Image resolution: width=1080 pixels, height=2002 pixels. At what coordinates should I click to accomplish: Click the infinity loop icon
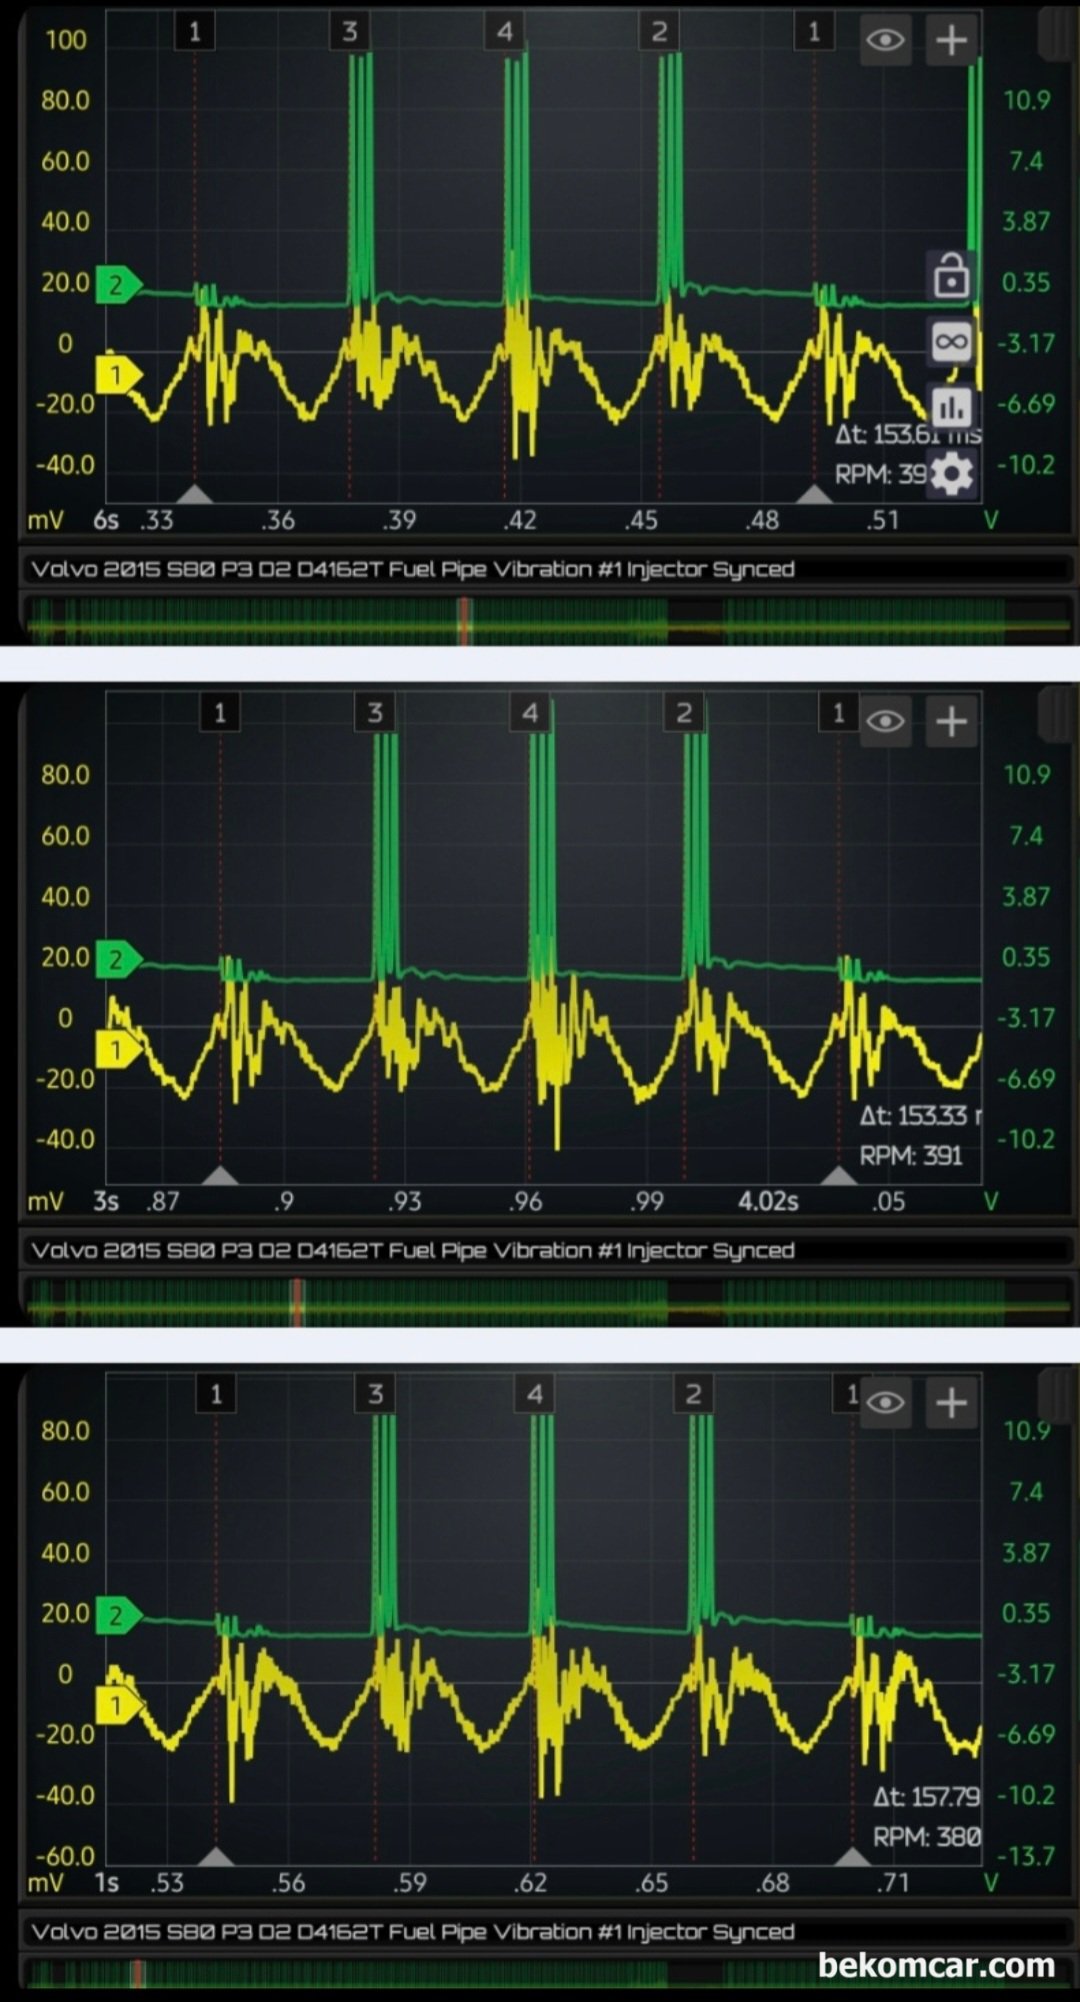(x=951, y=342)
